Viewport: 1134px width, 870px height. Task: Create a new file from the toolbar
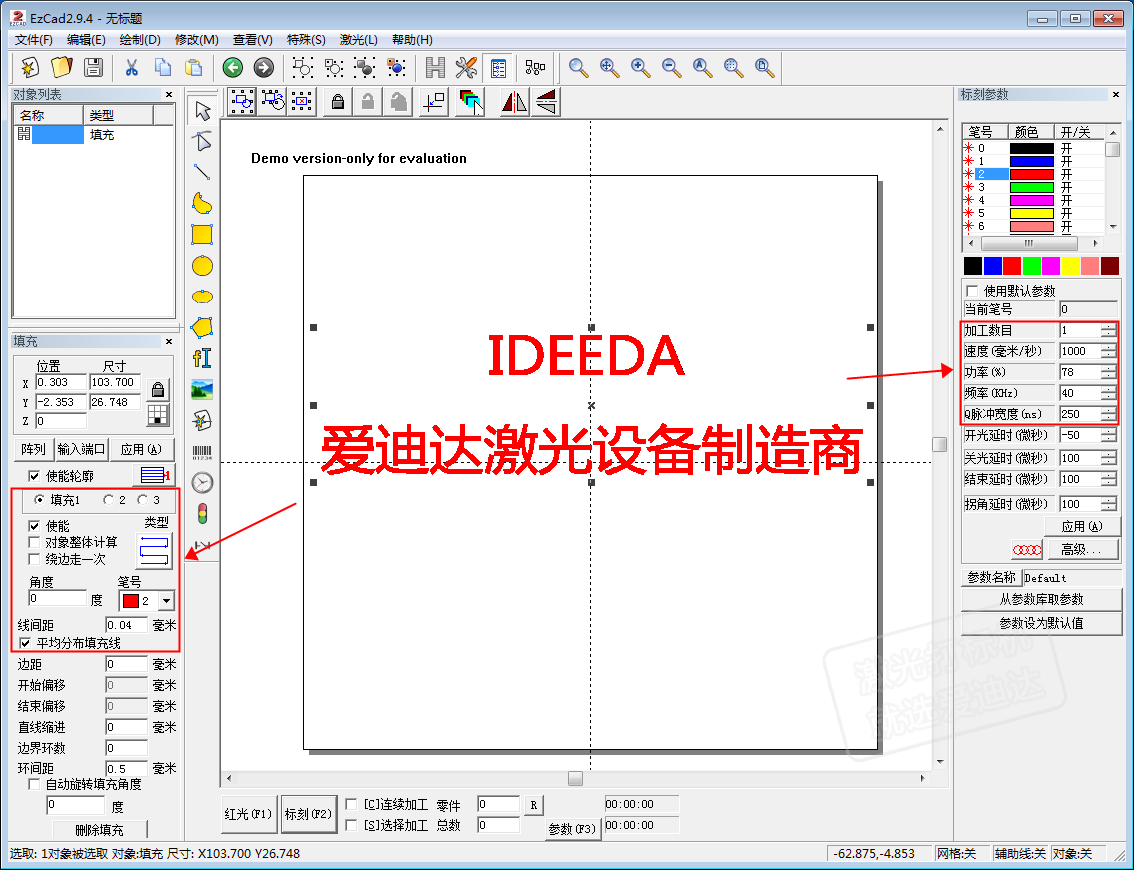(30, 68)
